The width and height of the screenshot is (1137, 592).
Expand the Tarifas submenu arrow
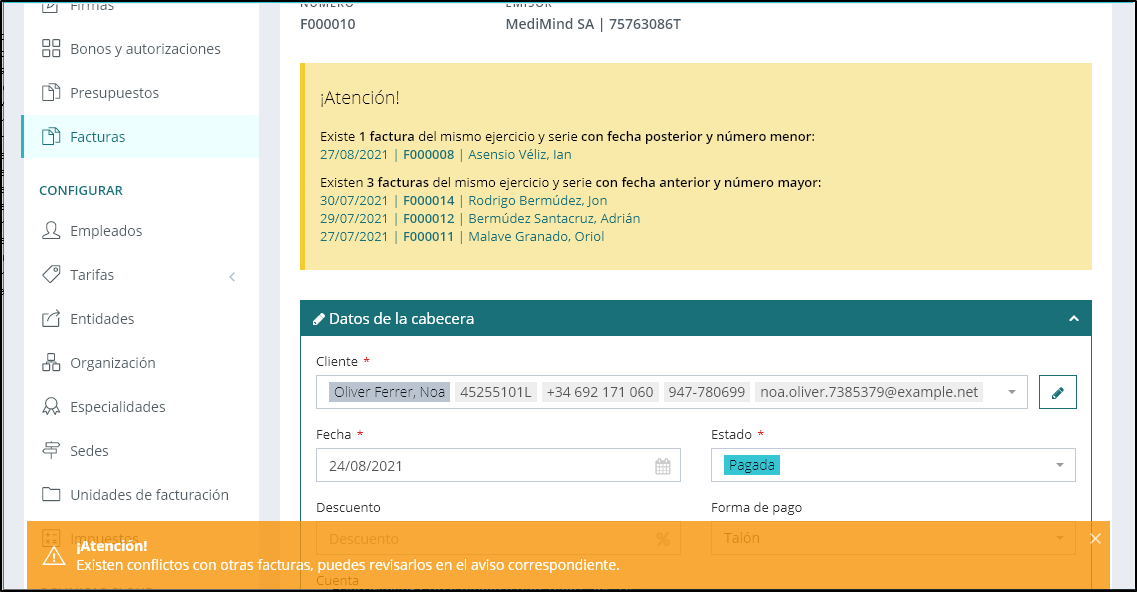232,276
